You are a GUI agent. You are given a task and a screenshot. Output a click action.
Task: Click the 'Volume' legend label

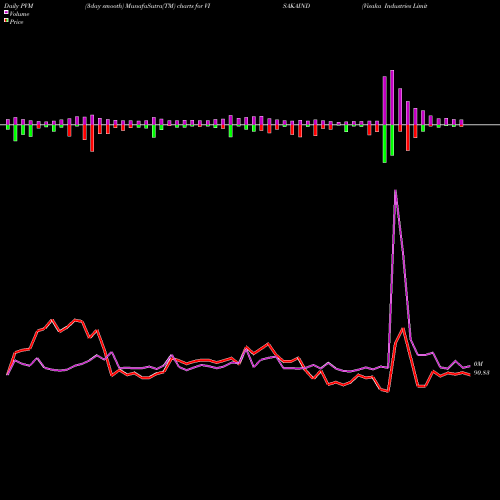coord(19,14)
